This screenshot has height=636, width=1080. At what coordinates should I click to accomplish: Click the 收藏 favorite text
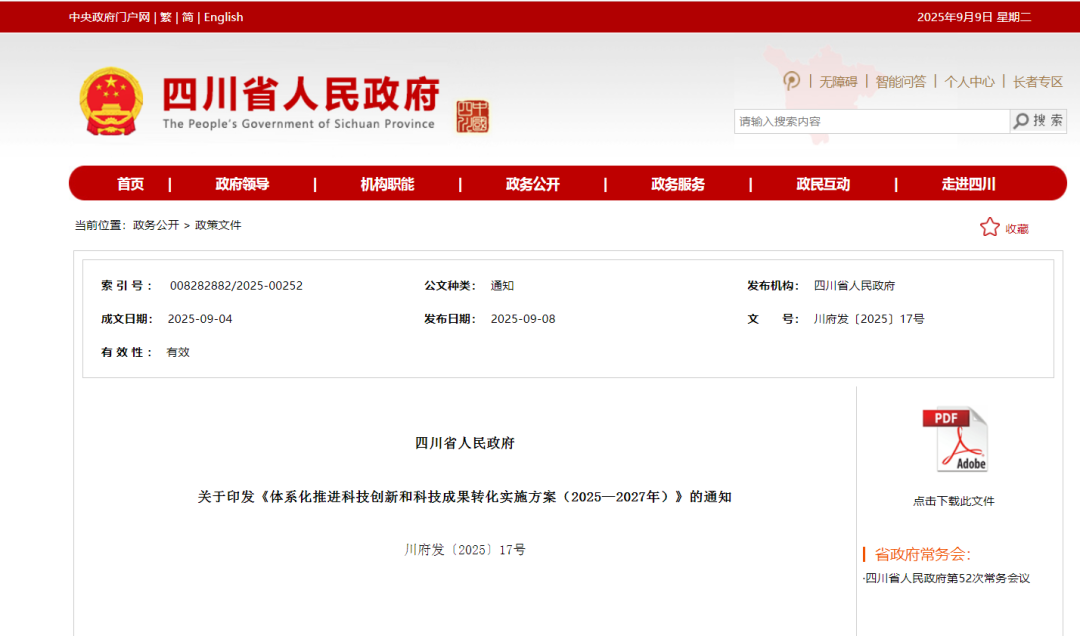coord(1017,229)
